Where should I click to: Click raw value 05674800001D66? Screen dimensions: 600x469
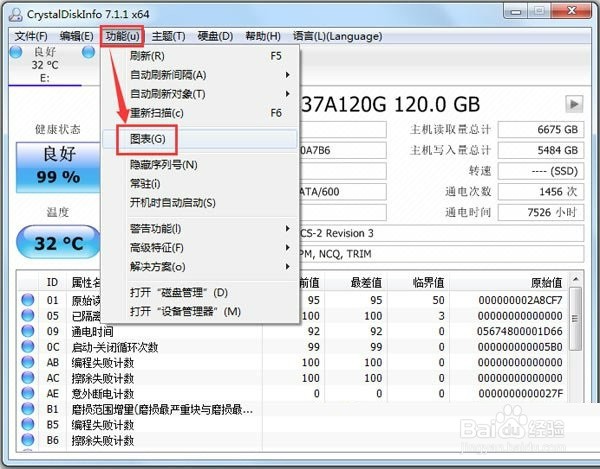520,331
